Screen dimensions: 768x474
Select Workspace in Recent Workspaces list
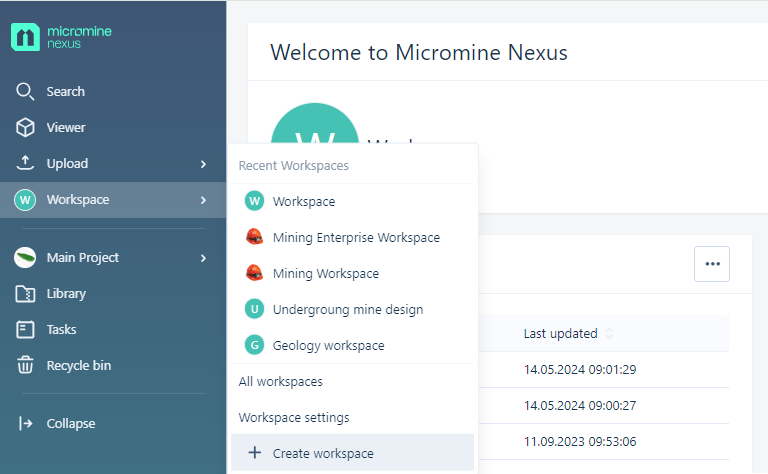click(352, 201)
